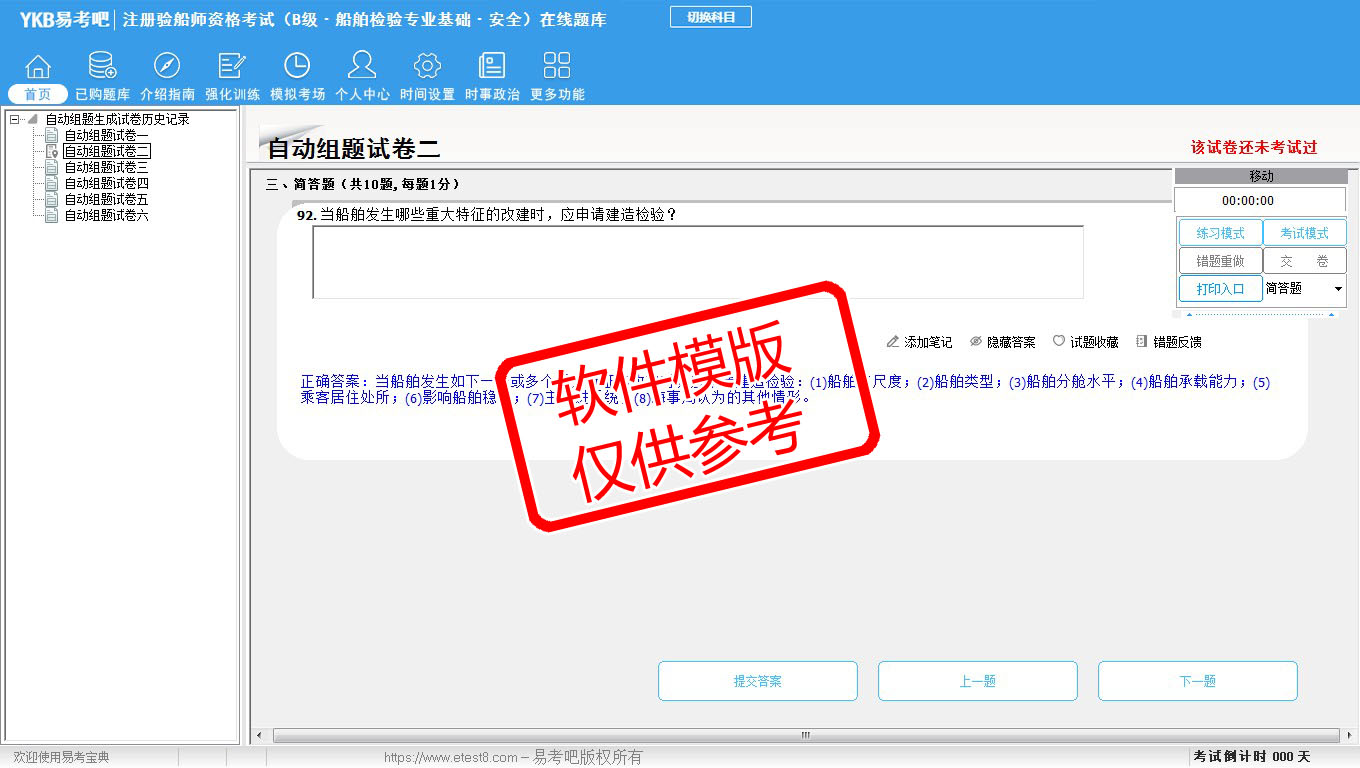The image size is (1360, 768).
Task: Switch to 考试模式 exam mode
Action: pos(1304,233)
